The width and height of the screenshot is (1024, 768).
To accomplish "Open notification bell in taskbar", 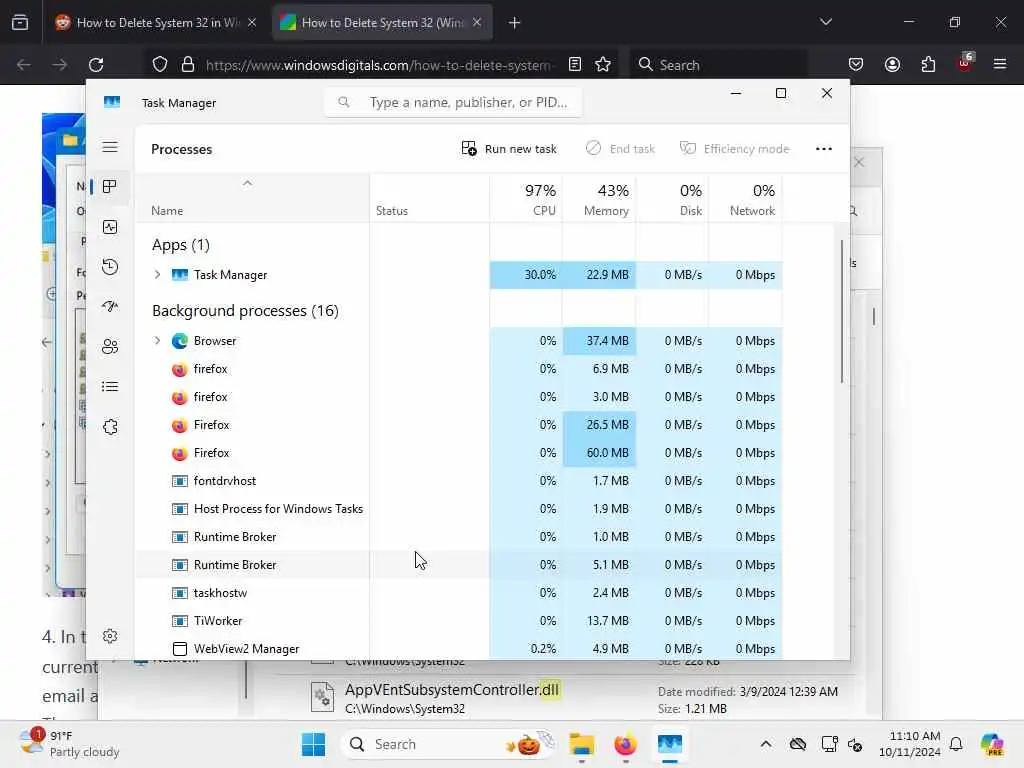I will pos(956,744).
